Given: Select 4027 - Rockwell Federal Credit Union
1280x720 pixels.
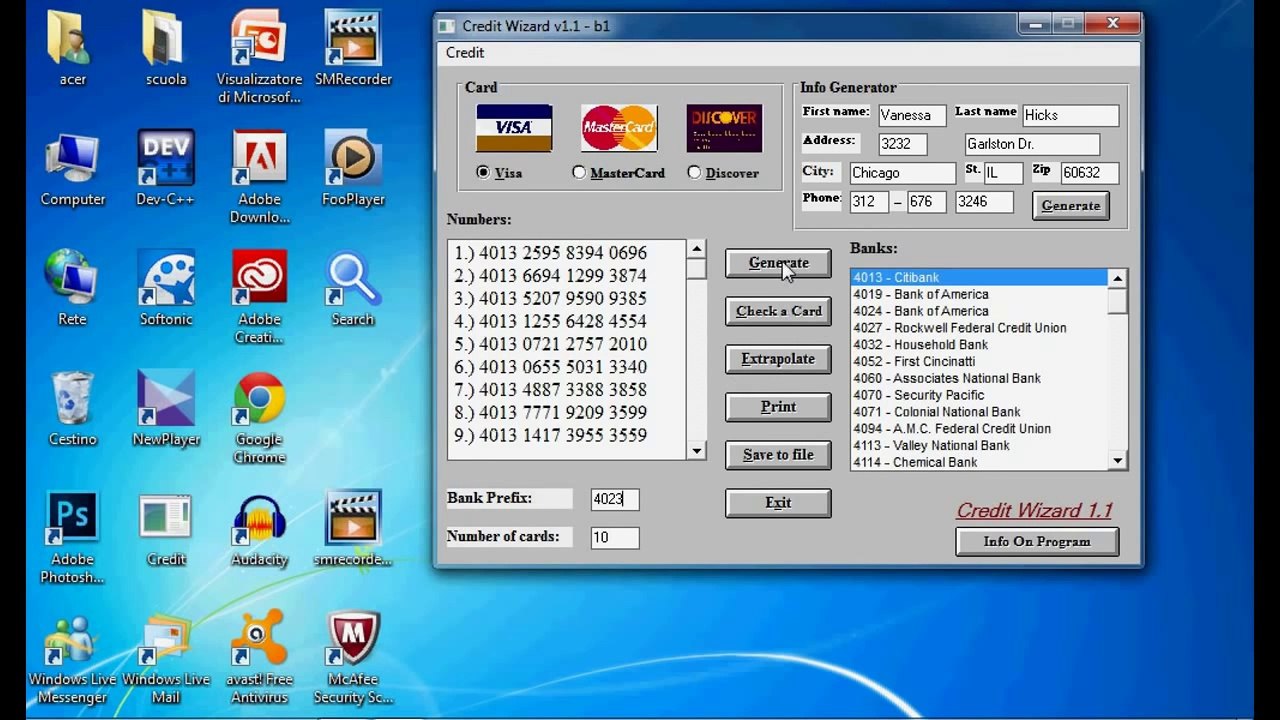Looking at the screenshot, I should tap(979, 328).
